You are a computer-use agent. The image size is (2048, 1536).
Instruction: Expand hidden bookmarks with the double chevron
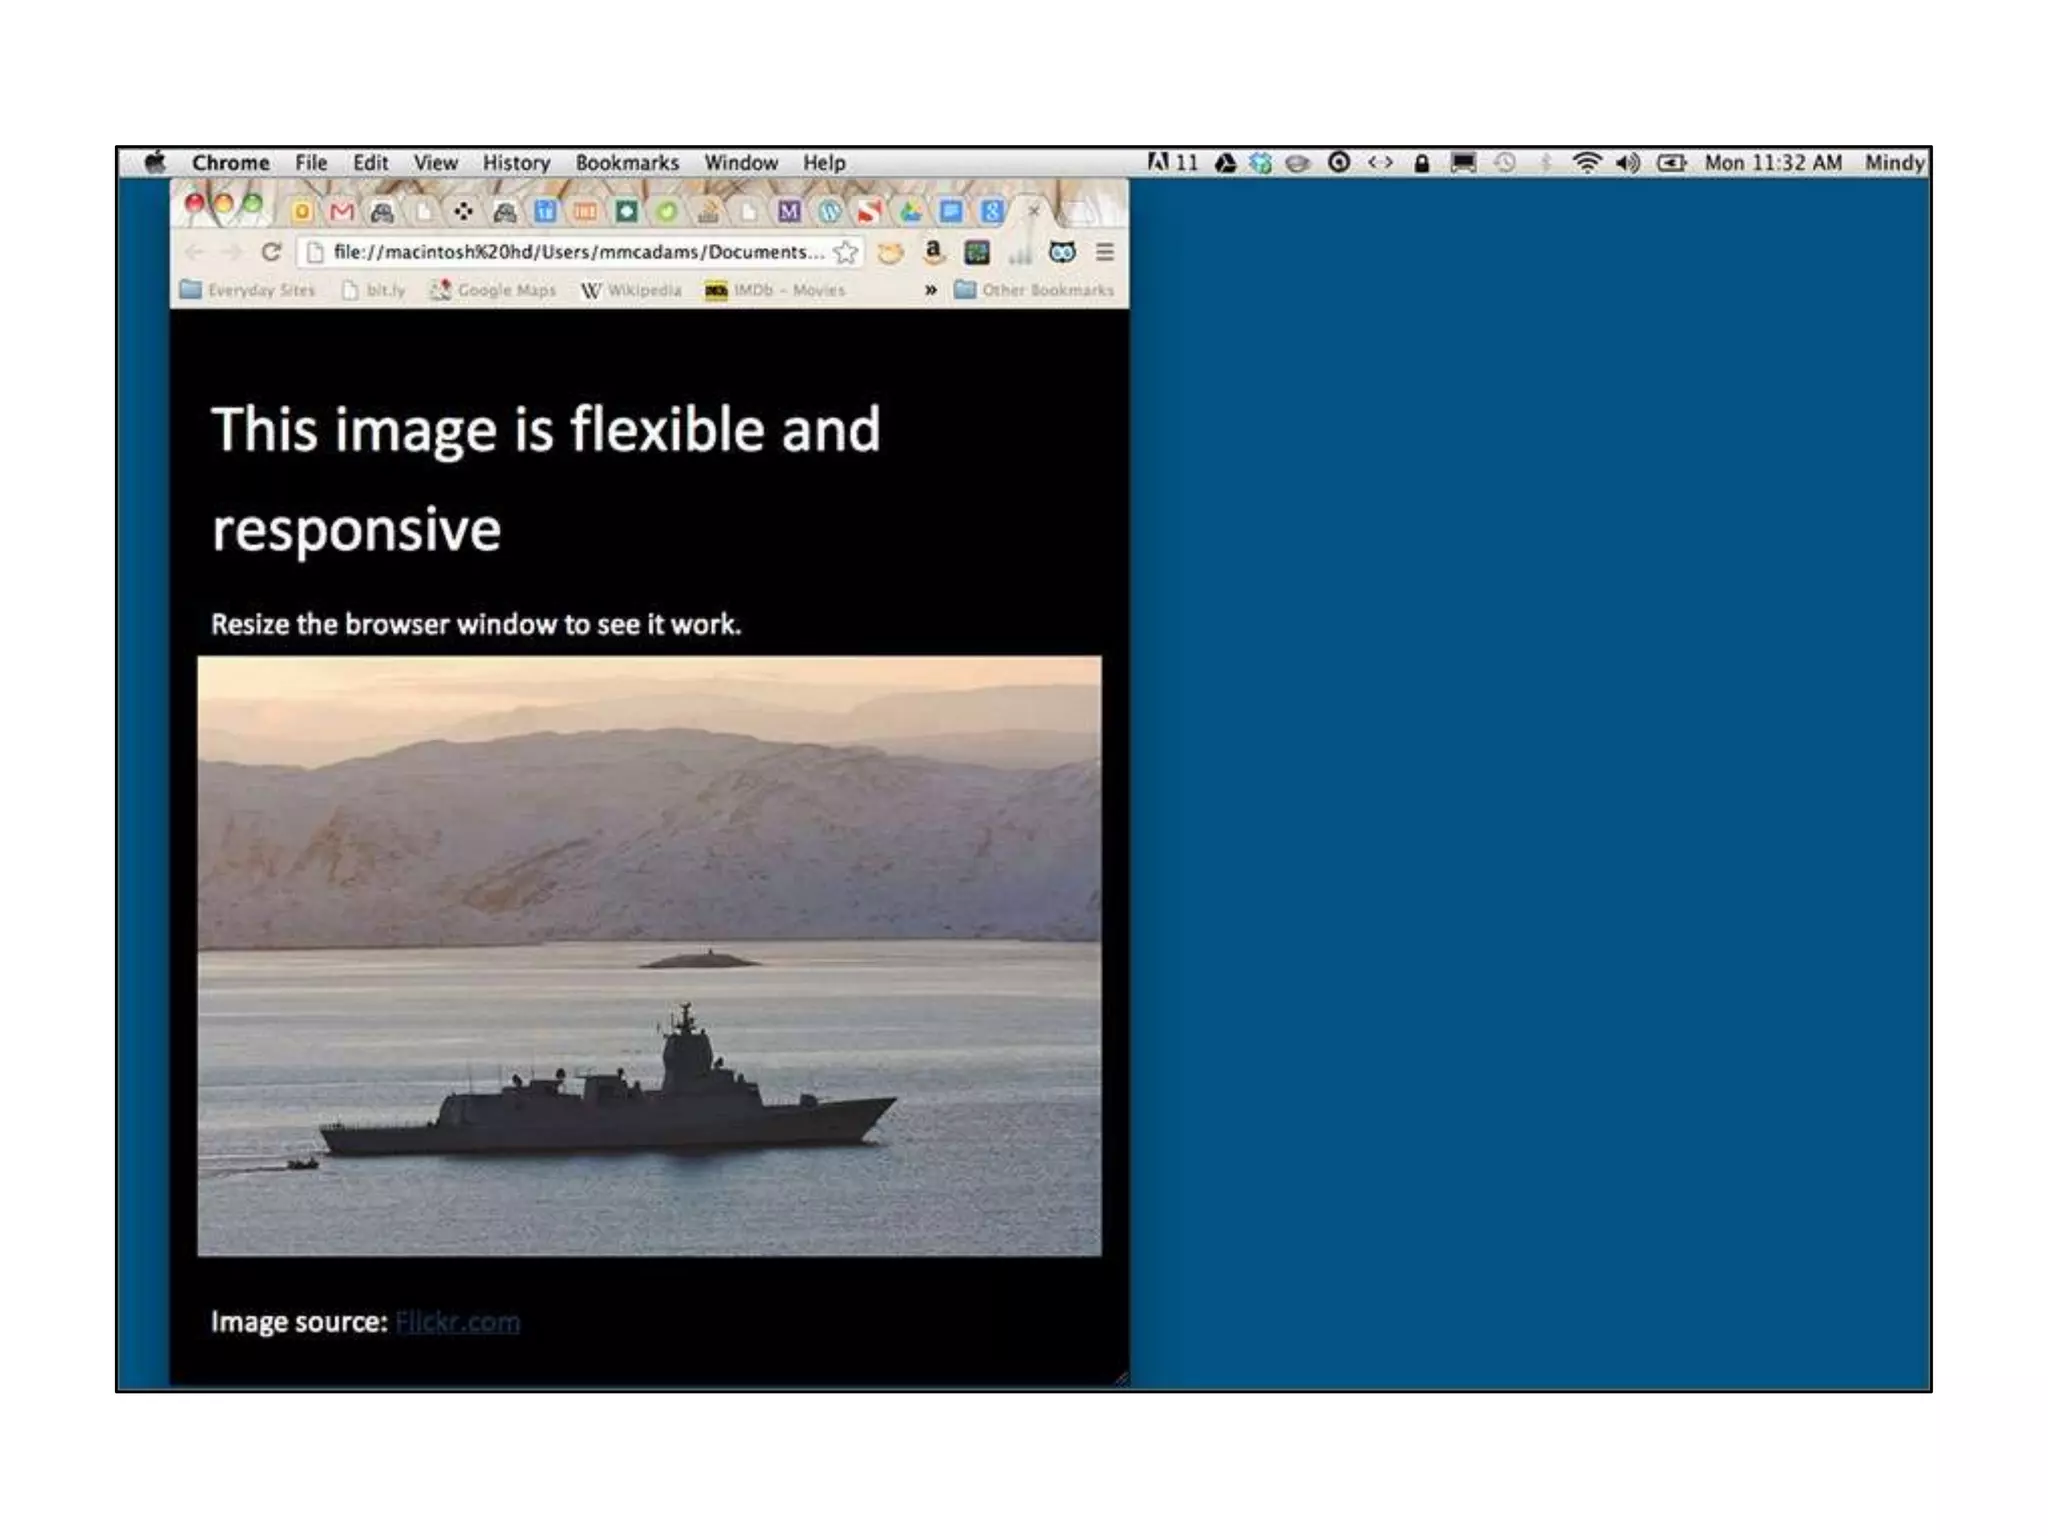[x=930, y=290]
